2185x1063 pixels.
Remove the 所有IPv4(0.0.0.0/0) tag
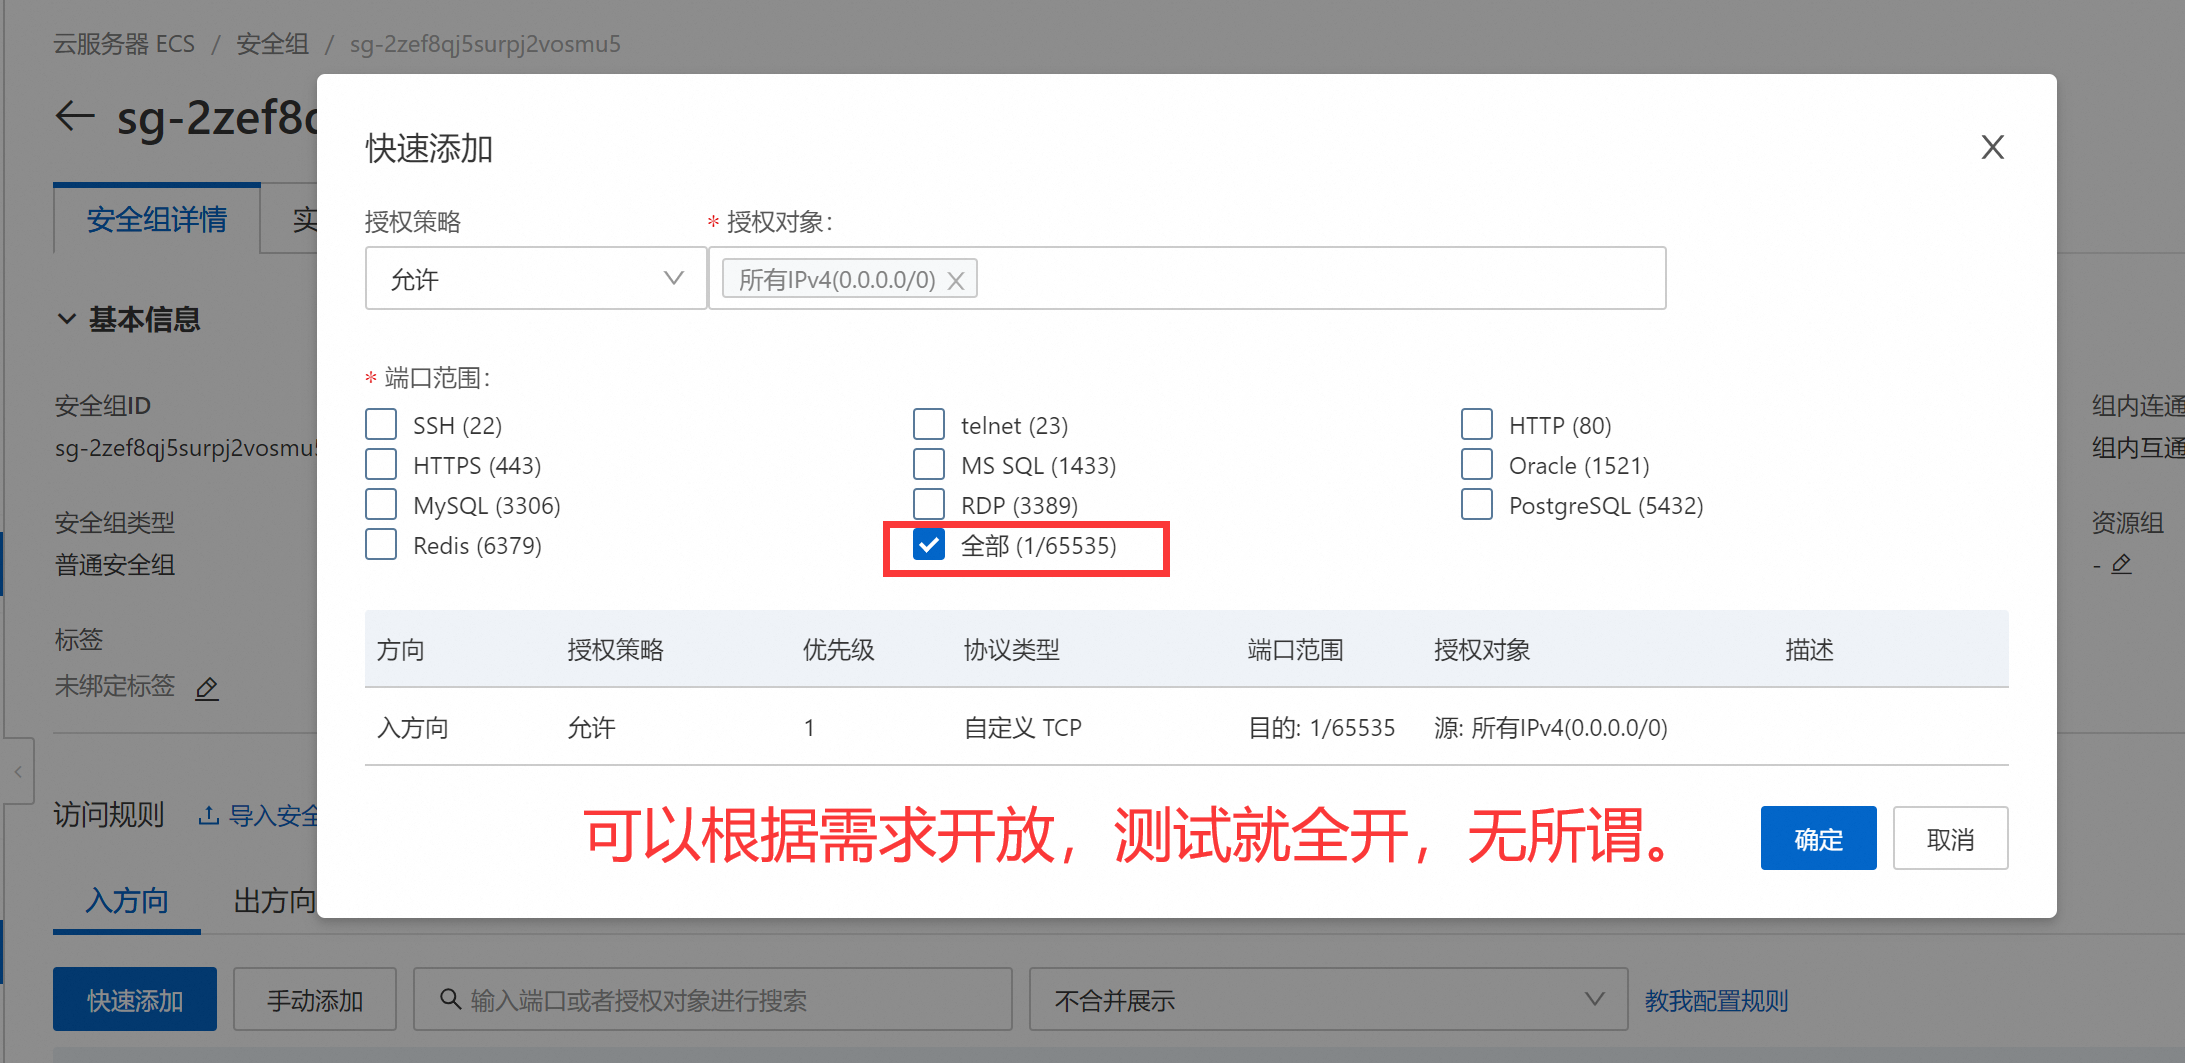[956, 280]
